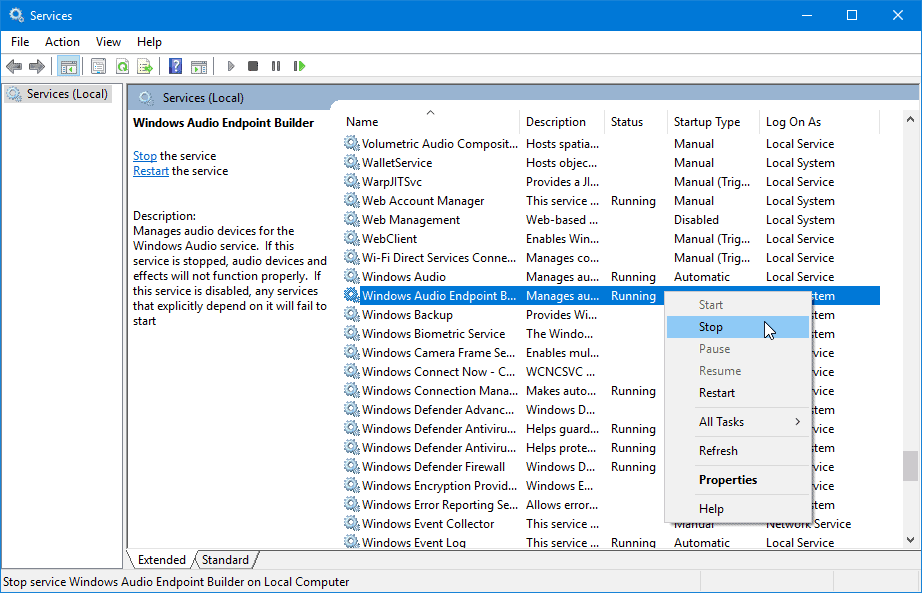
Task: Click the gear icon beside Windows Biometric Service
Action: click(352, 334)
